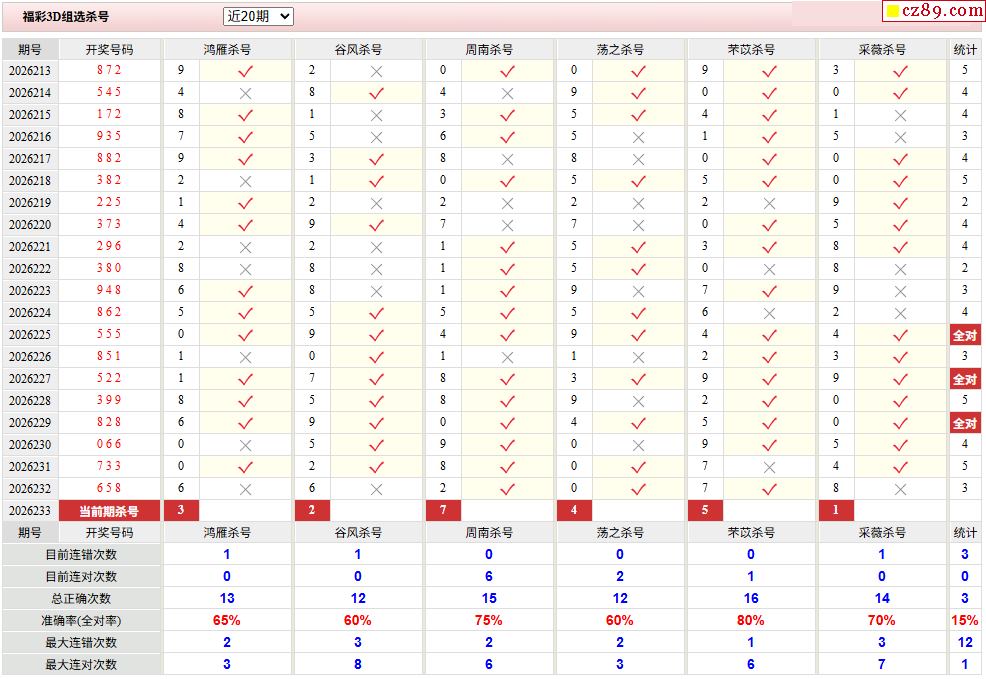The width and height of the screenshot is (986, 679).
Task: Select the red 全对 badge in row 2026227
Action: coord(965,379)
